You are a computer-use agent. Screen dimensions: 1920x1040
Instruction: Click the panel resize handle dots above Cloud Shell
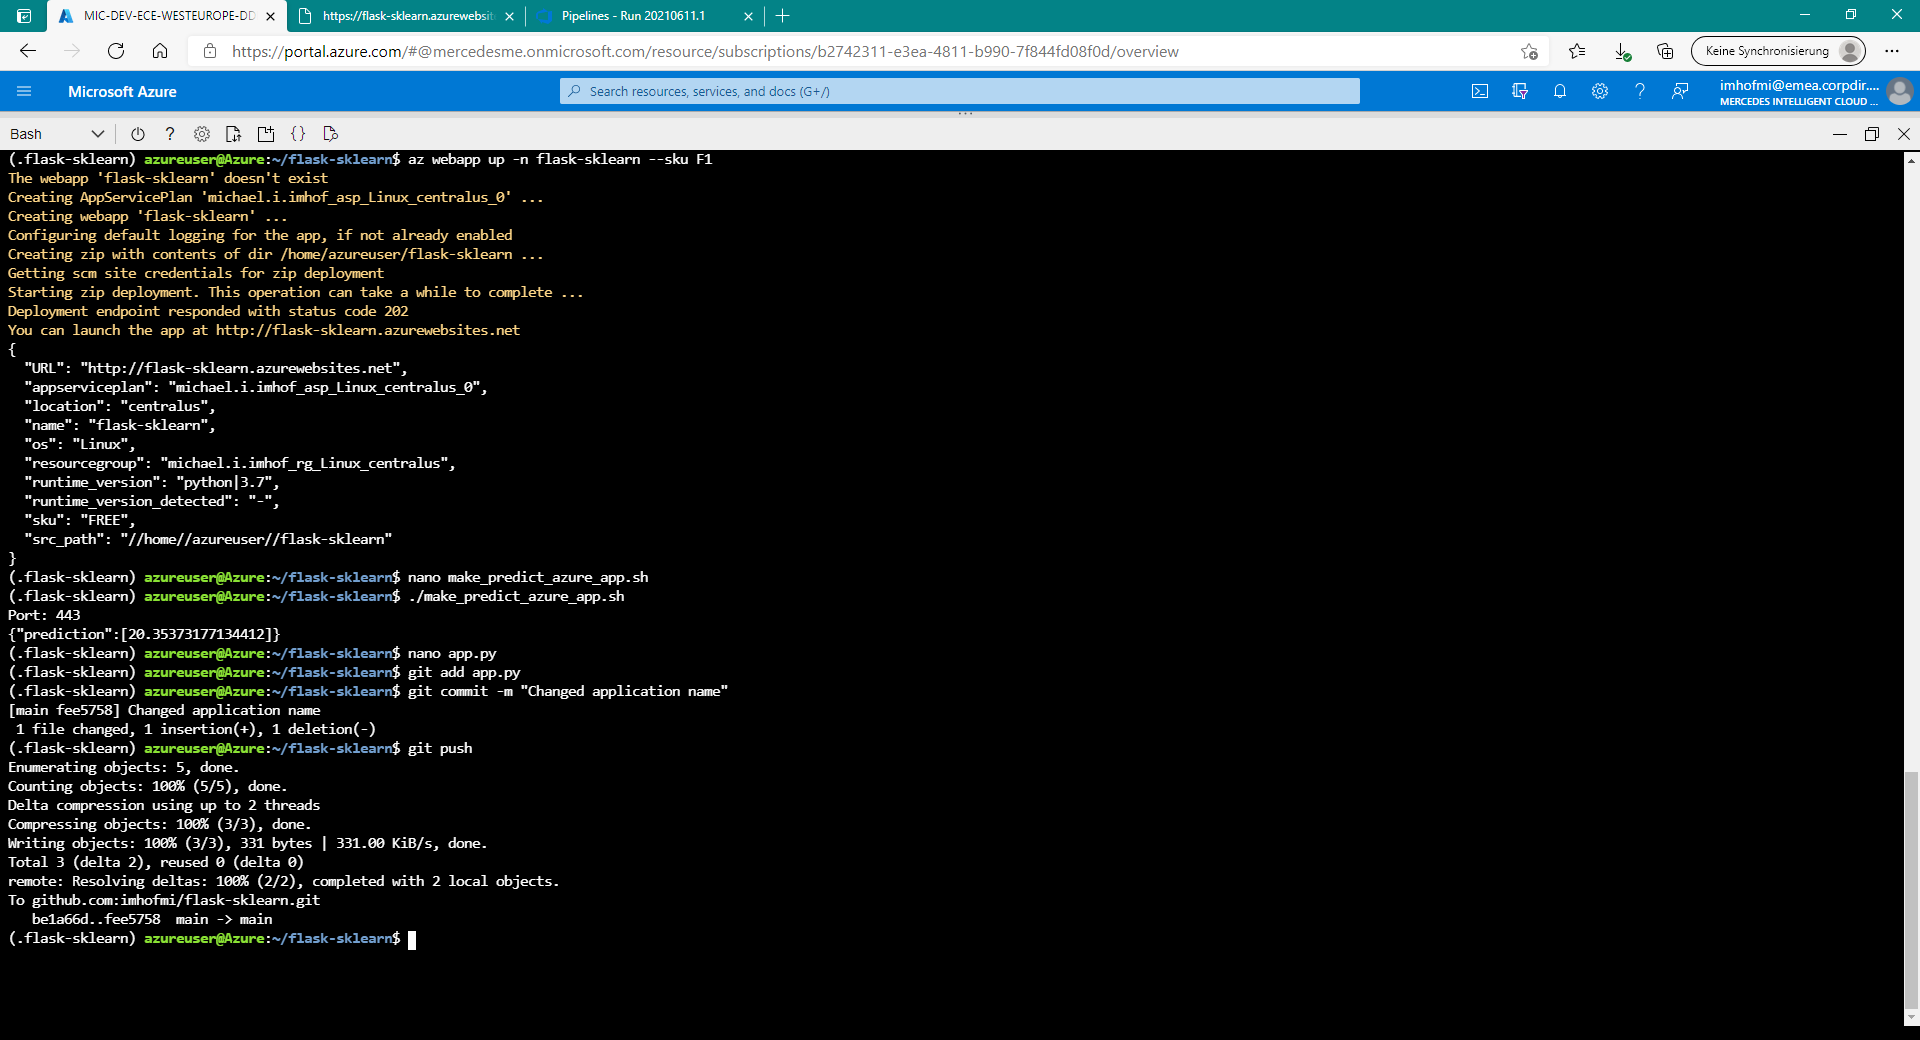965,114
